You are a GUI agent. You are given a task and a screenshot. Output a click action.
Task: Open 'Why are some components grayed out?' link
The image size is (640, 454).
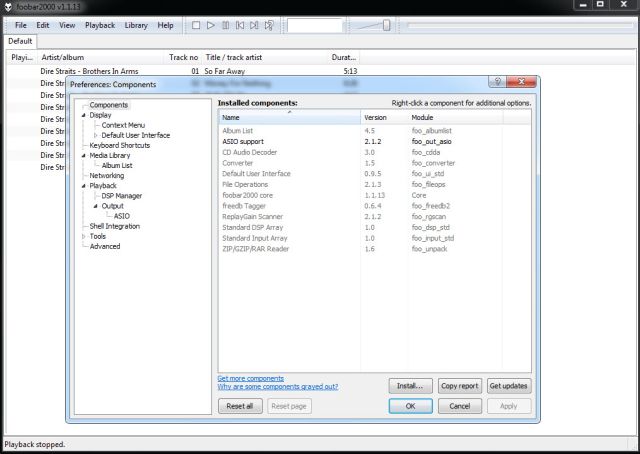coord(278,387)
